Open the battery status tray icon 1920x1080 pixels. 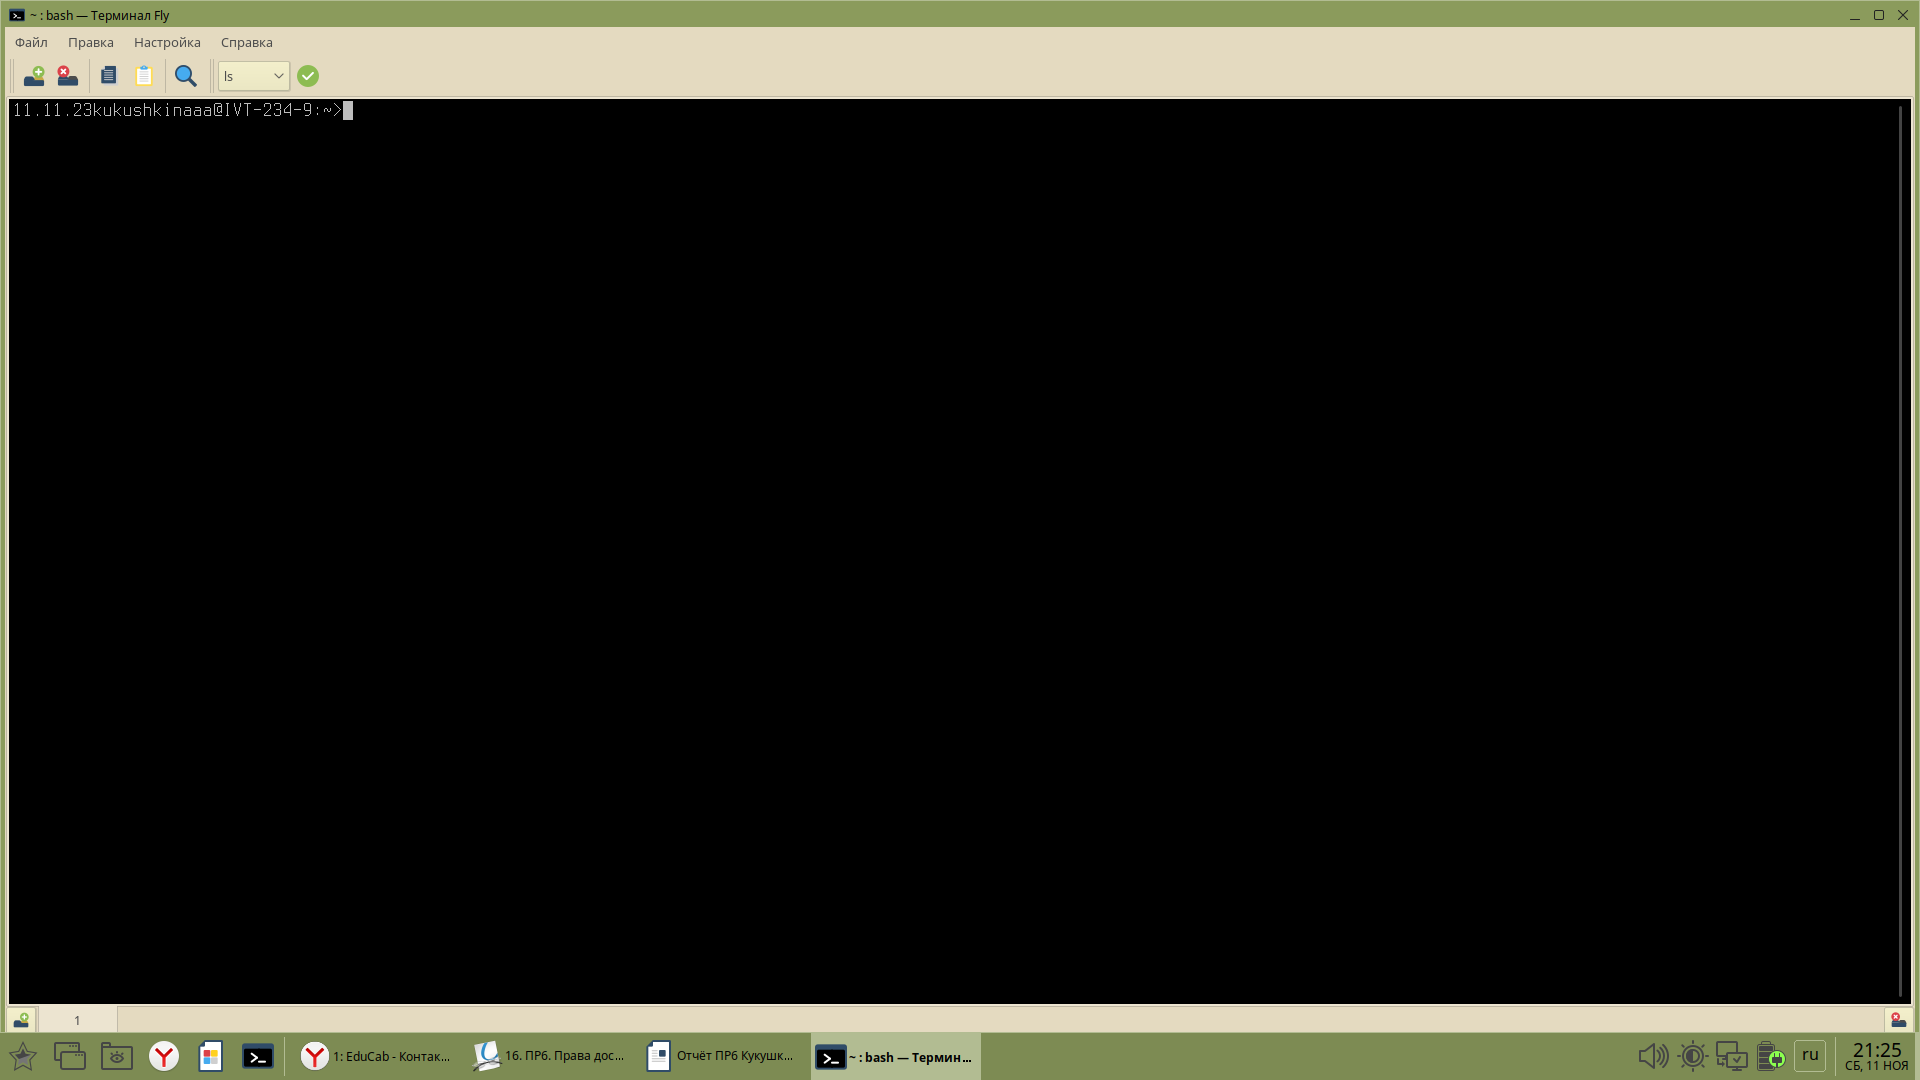(1771, 1056)
